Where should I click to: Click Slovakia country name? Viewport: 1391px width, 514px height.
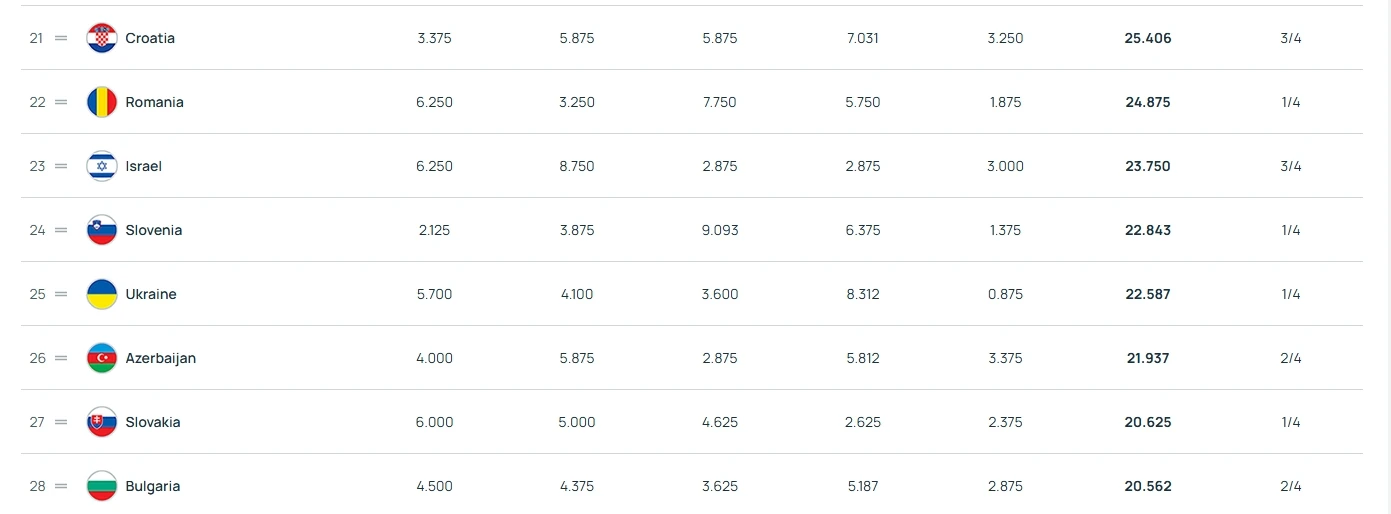coord(153,422)
